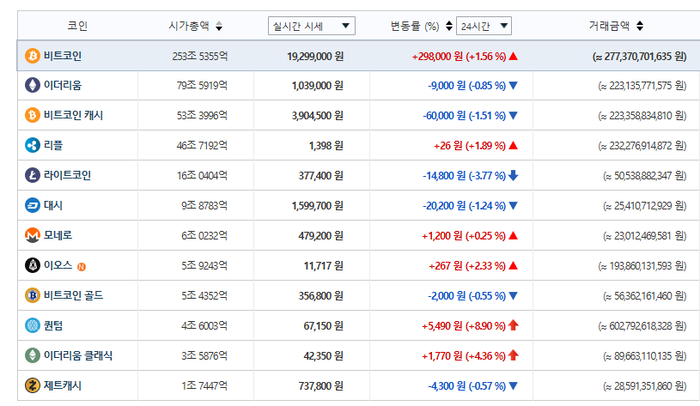Click the red up arrow in 퀀텀 row
700x406 pixels.
coord(513,325)
